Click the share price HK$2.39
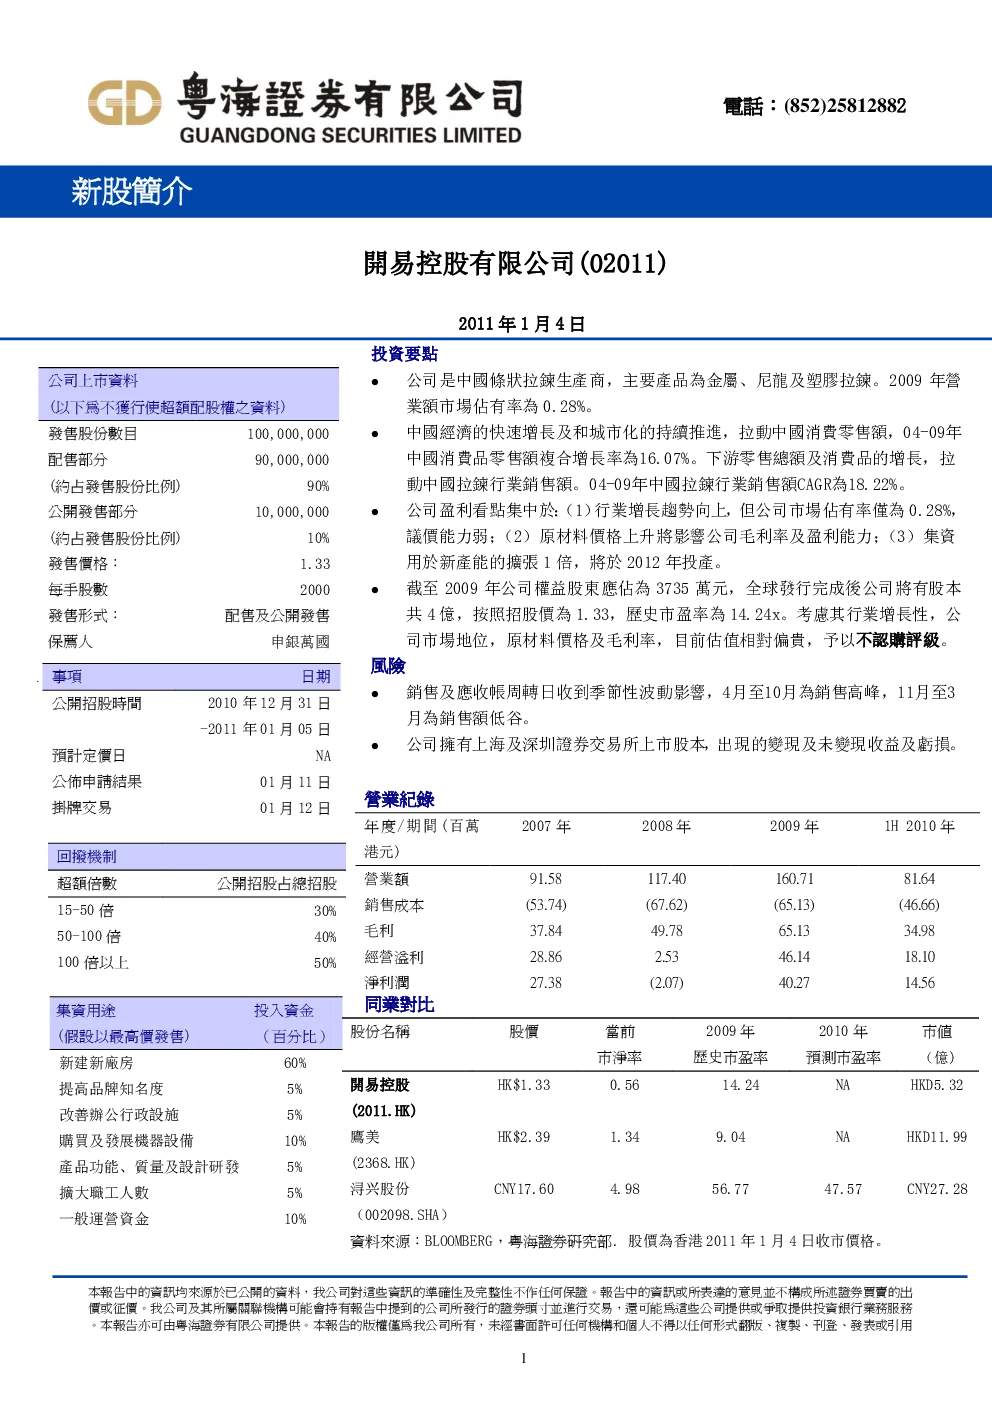Viewport: 992px width, 1403px height. click(524, 1137)
